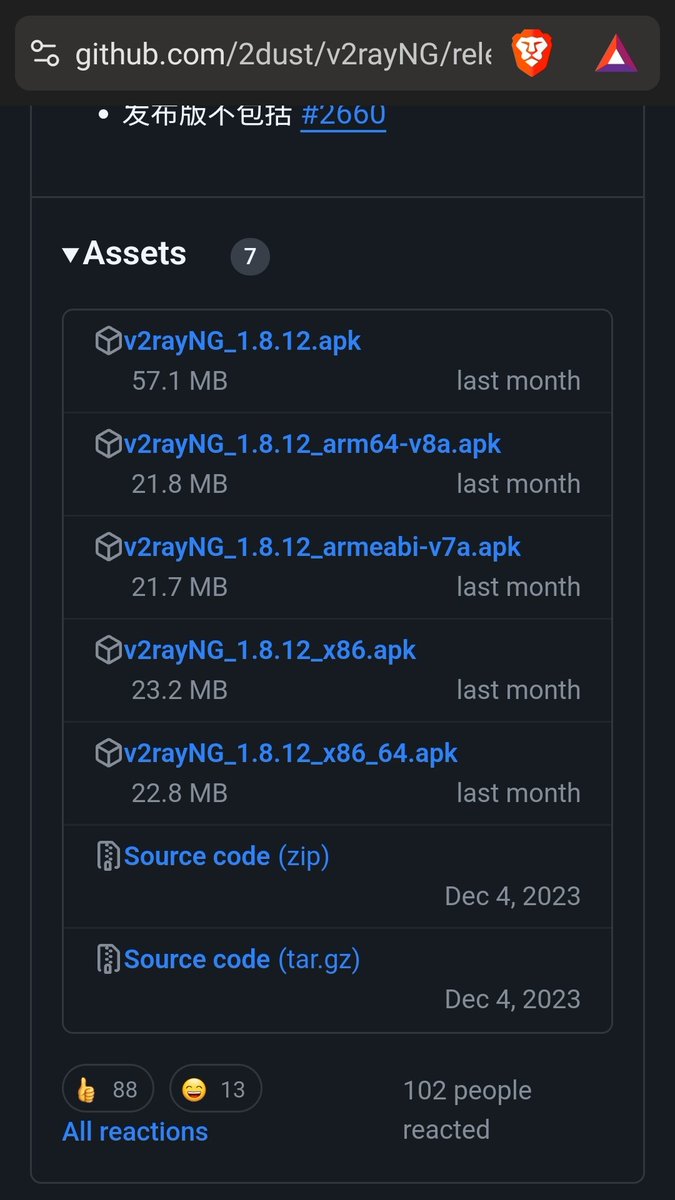Download v2rayNG_1.8.12_x86.apk
Viewport: 675px width, 1200px height.
click(270, 650)
